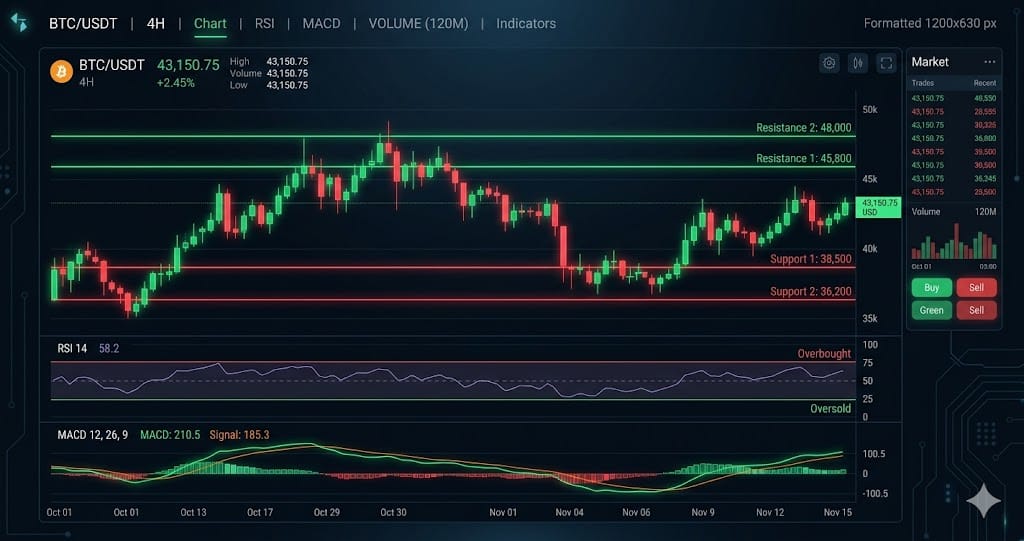The width and height of the screenshot is (1024, 541).
Task: Switch chart type with candlestick icon
Action: [x=857, y=63]
